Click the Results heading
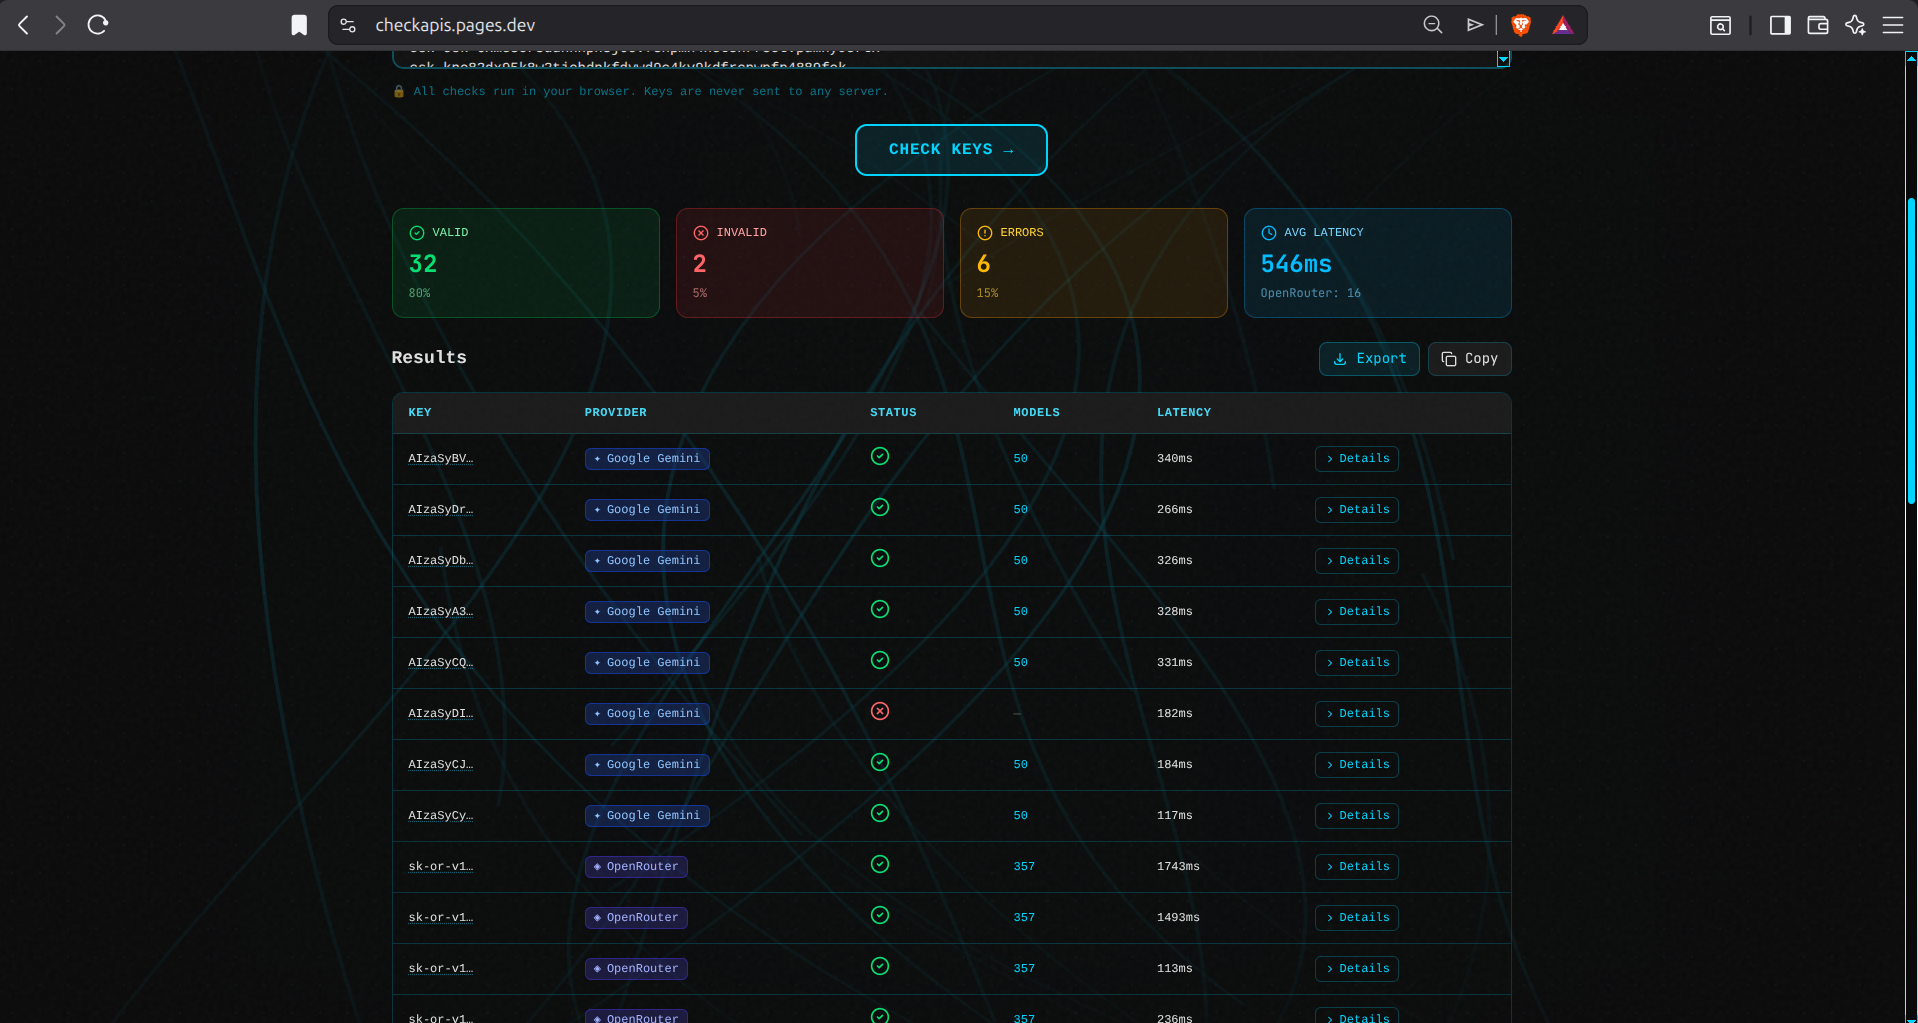 point(429,358)
